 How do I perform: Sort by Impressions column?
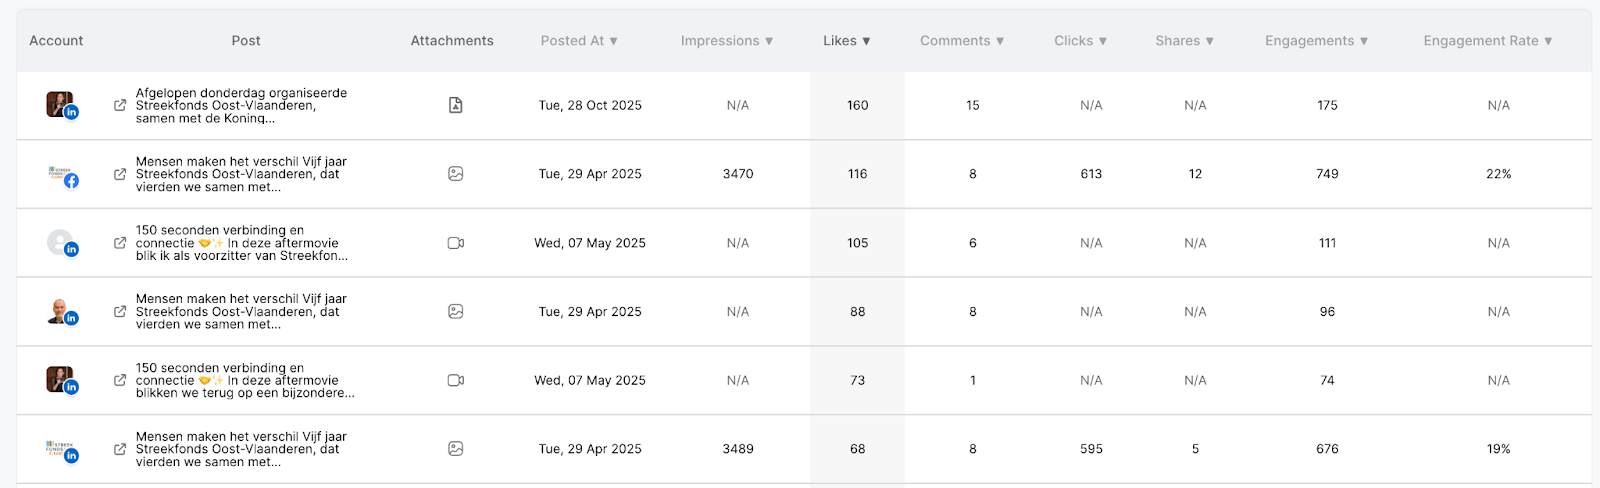[x=726, y=41]
